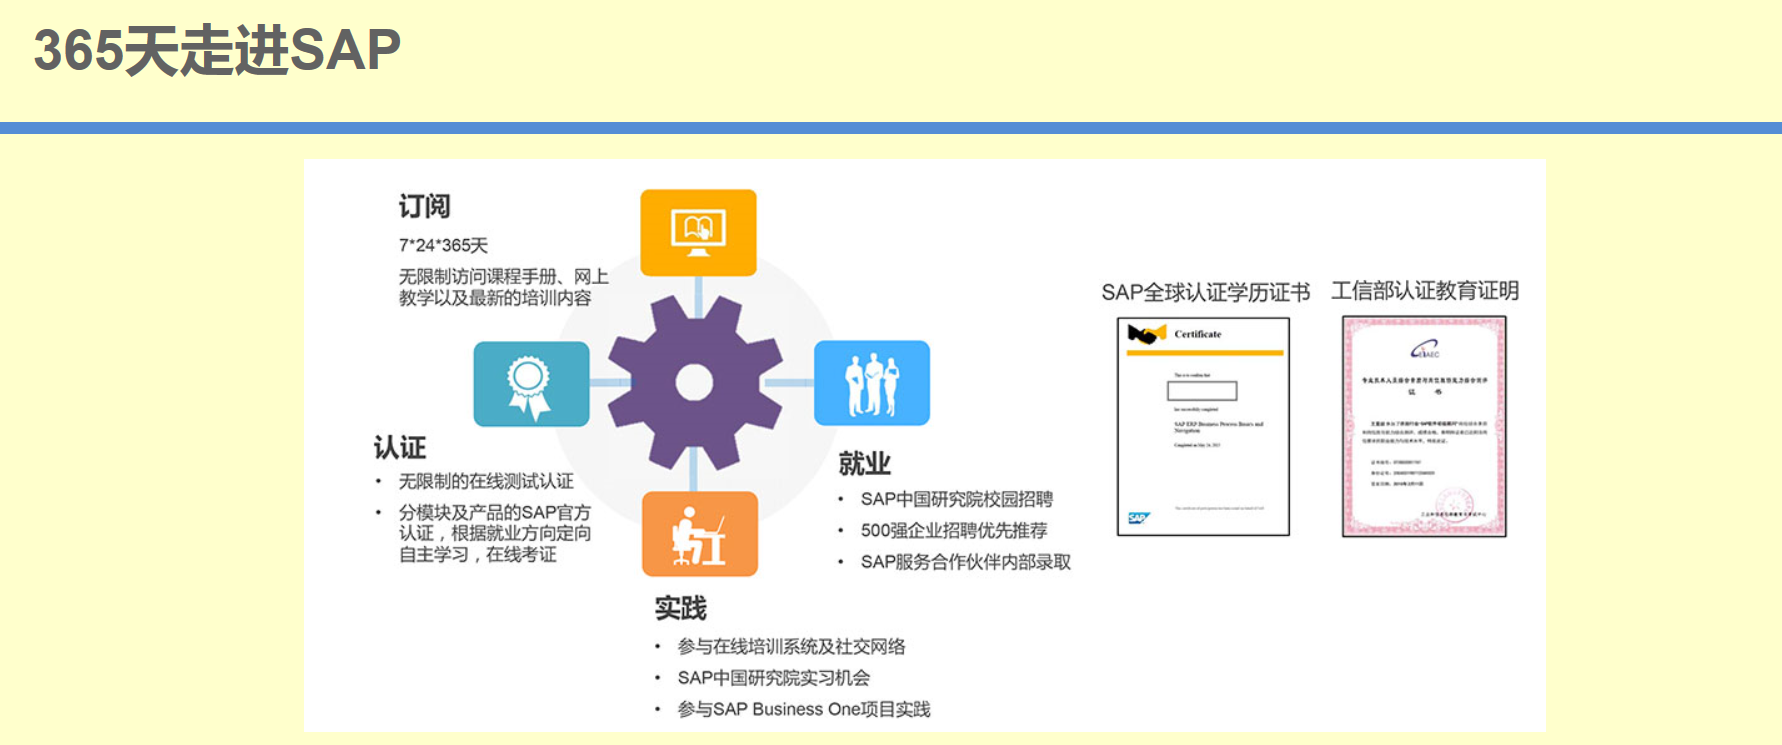Image resolution: width=1782 pixels, height=745 pixels.
Task: Click the caption "工信部认证教育证明"
Action: pyautogui.click(x=1425, y=291)
